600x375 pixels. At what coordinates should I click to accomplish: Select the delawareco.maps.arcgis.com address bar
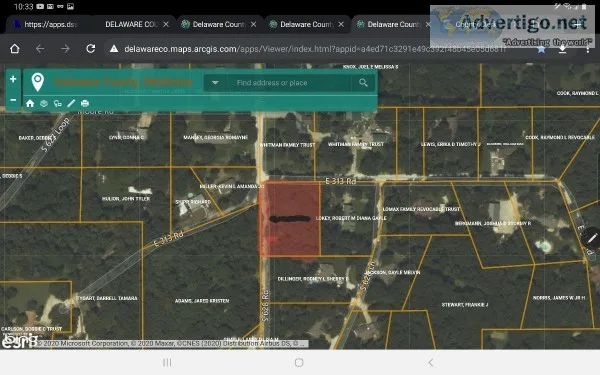coord(314,49)
